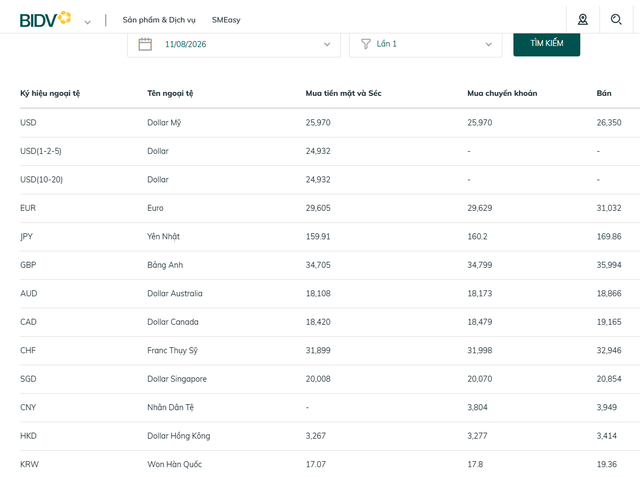
Task: Open Sản phẩm & Dịch vụ menu
Action: (x=159, y=20)
